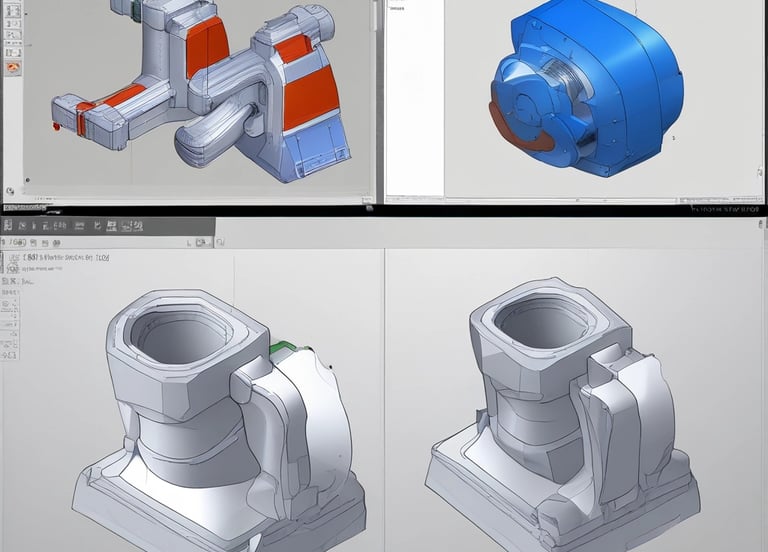Click the boxed icon left of the light toolbar's divider
The image size is (768, 552).
coord(201,242)
